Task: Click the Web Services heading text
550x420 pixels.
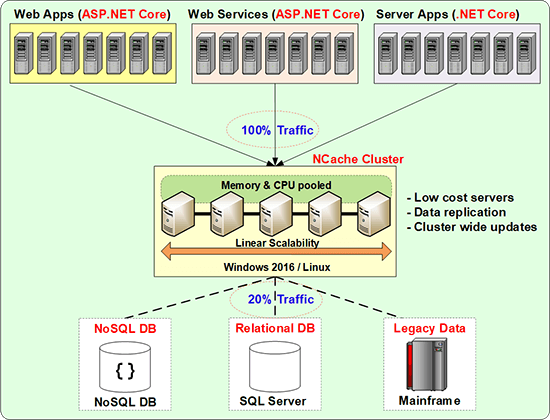Action: (276, 14)
